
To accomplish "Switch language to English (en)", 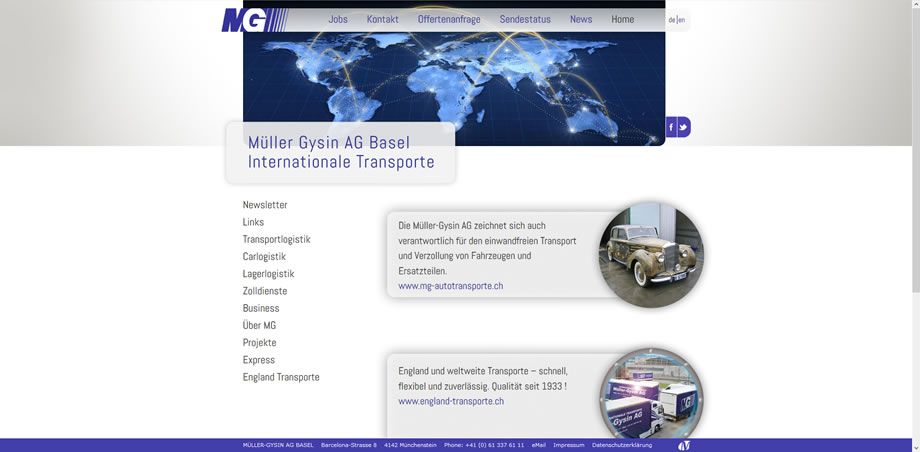I will point(682,20).
